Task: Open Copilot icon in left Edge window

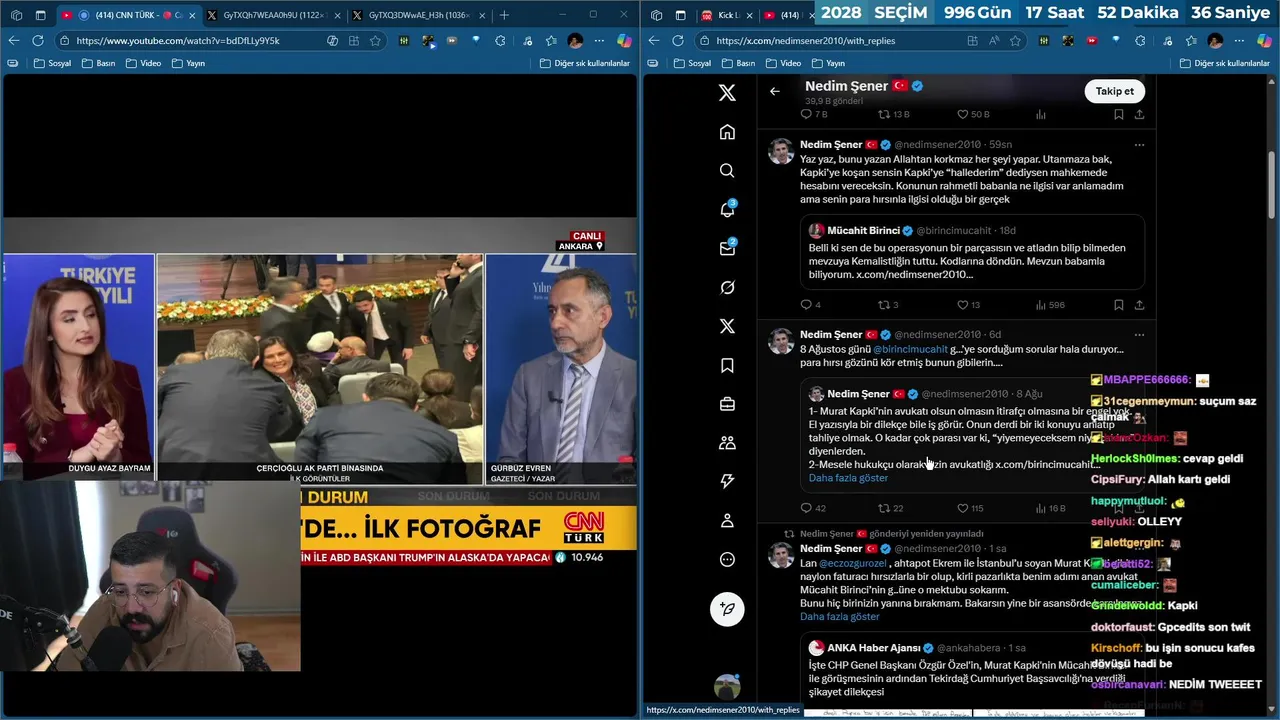Action: (x=623, y=41)
